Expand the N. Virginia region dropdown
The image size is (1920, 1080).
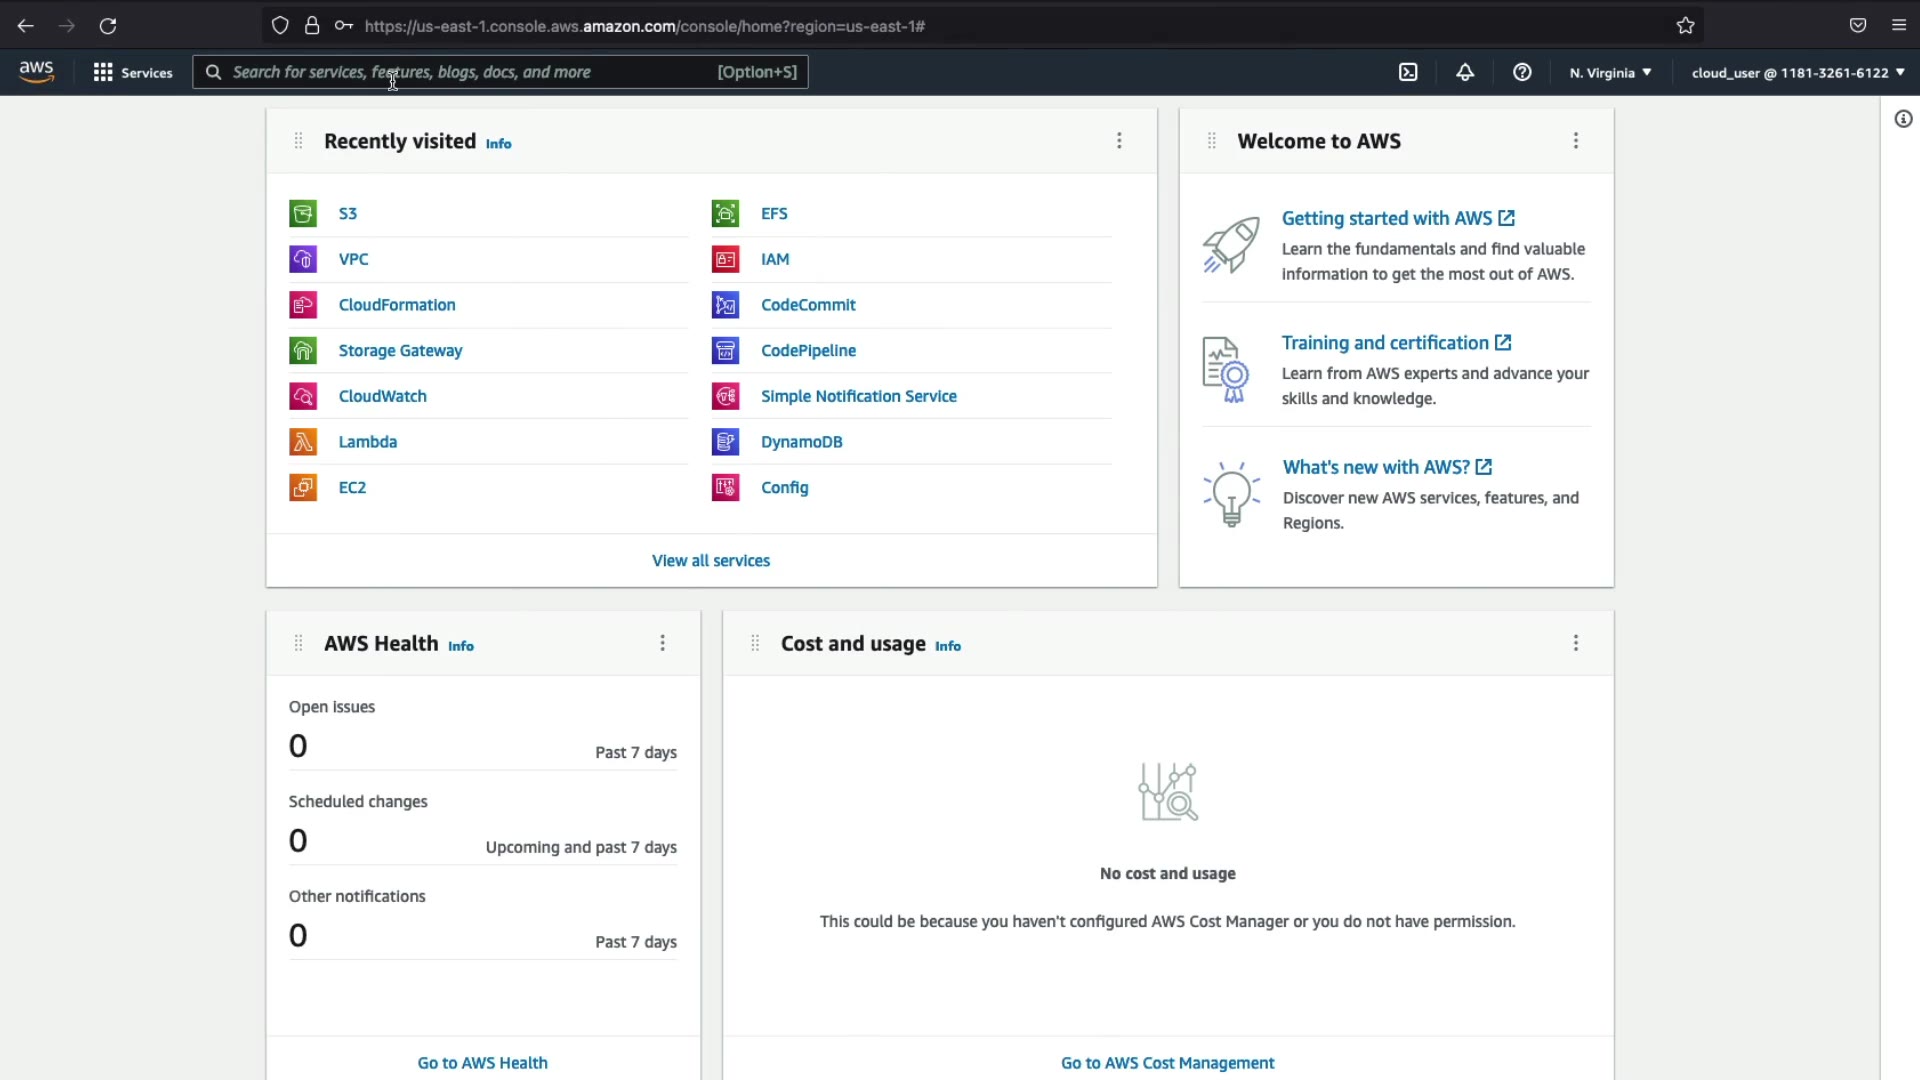tap(1610, 72)
